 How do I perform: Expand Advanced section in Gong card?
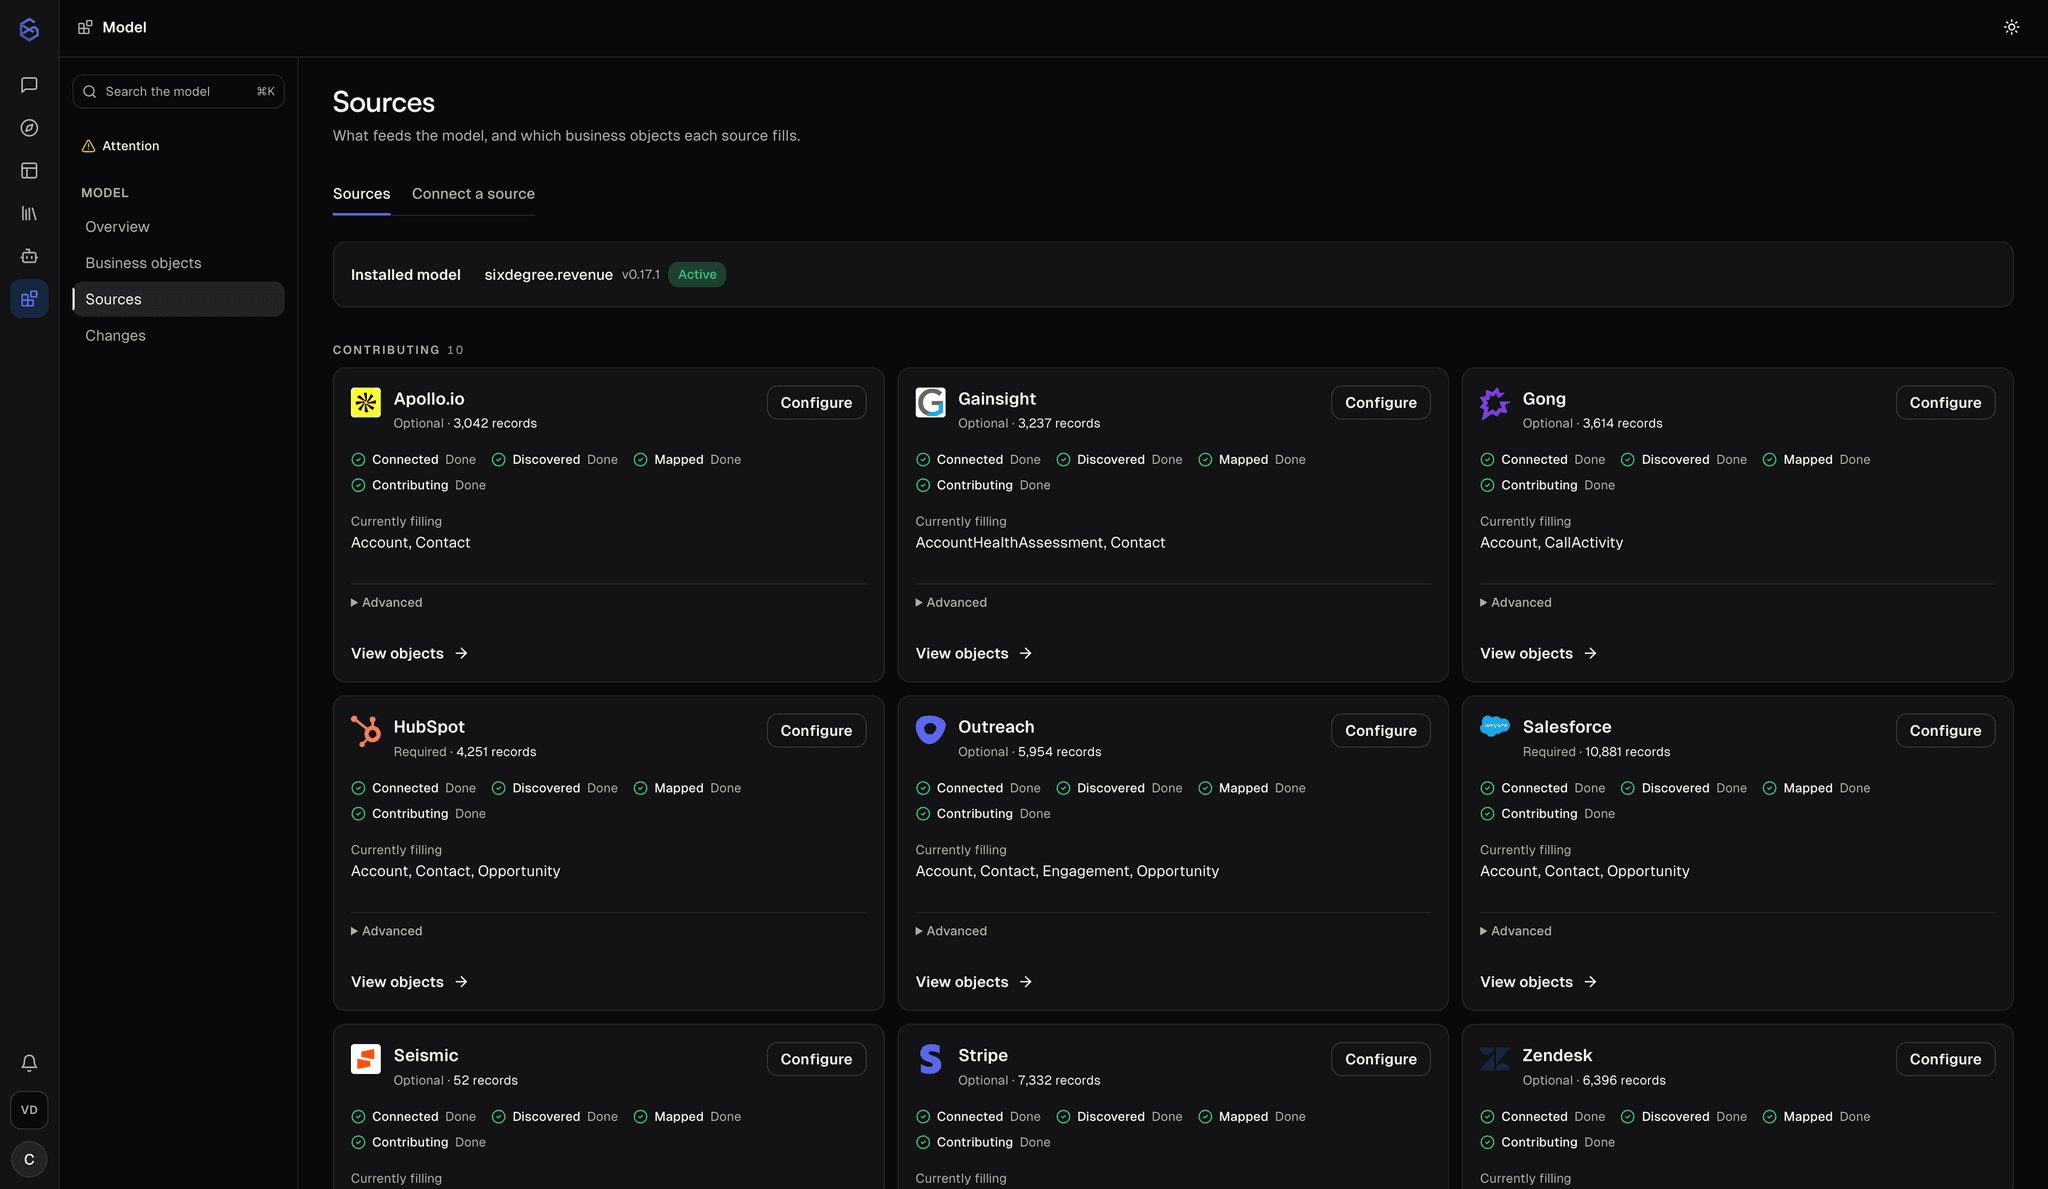[1516, 603]
